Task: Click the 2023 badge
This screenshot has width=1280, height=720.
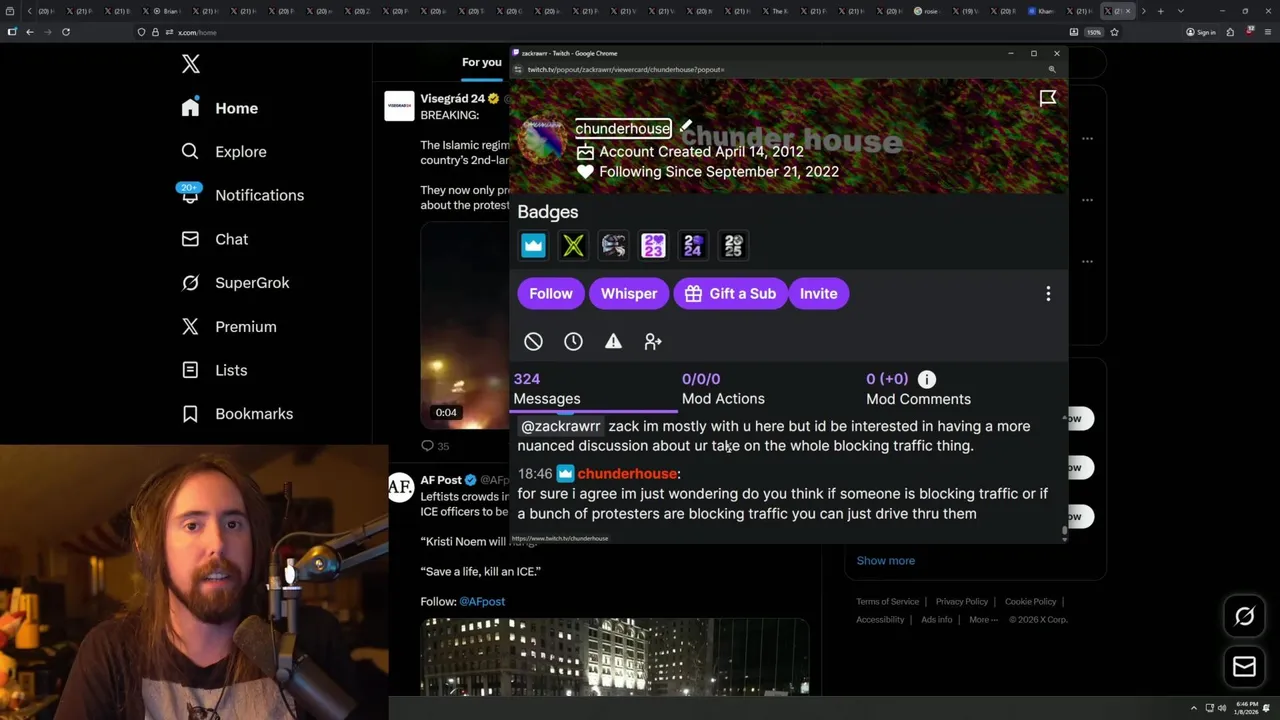Action: click(653, 245)
